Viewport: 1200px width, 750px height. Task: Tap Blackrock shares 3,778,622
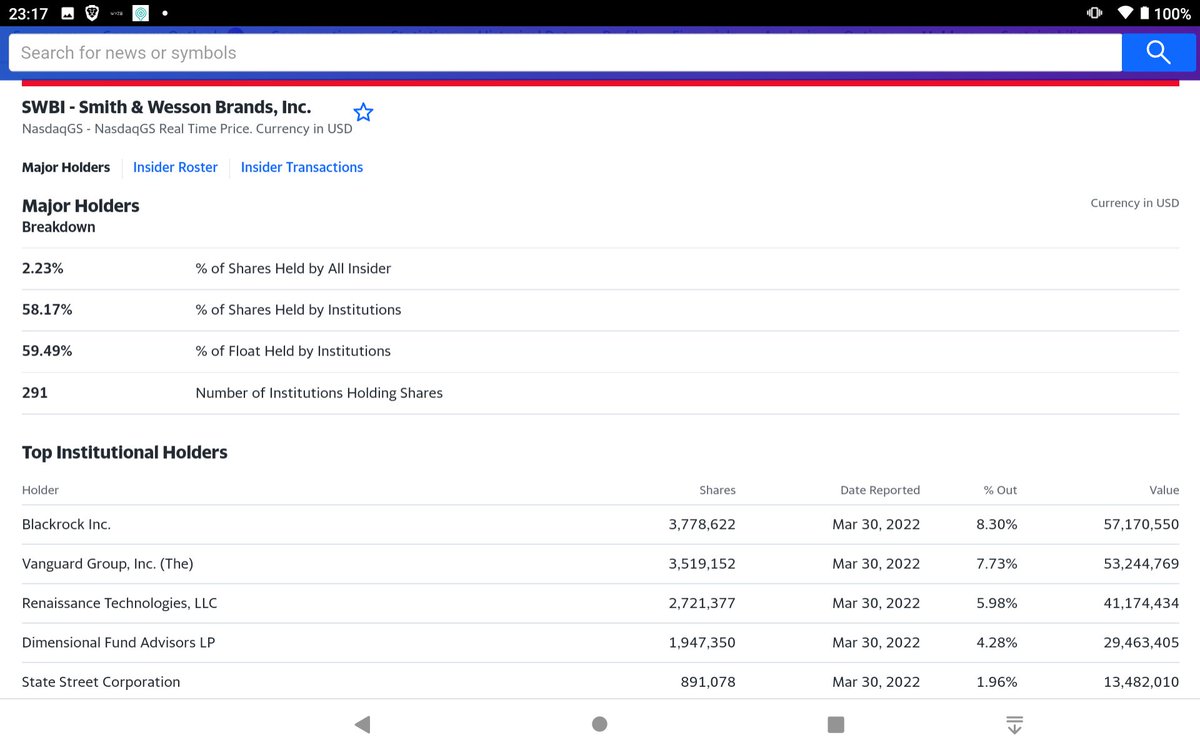pyautogui.click(x=702, y=524)
